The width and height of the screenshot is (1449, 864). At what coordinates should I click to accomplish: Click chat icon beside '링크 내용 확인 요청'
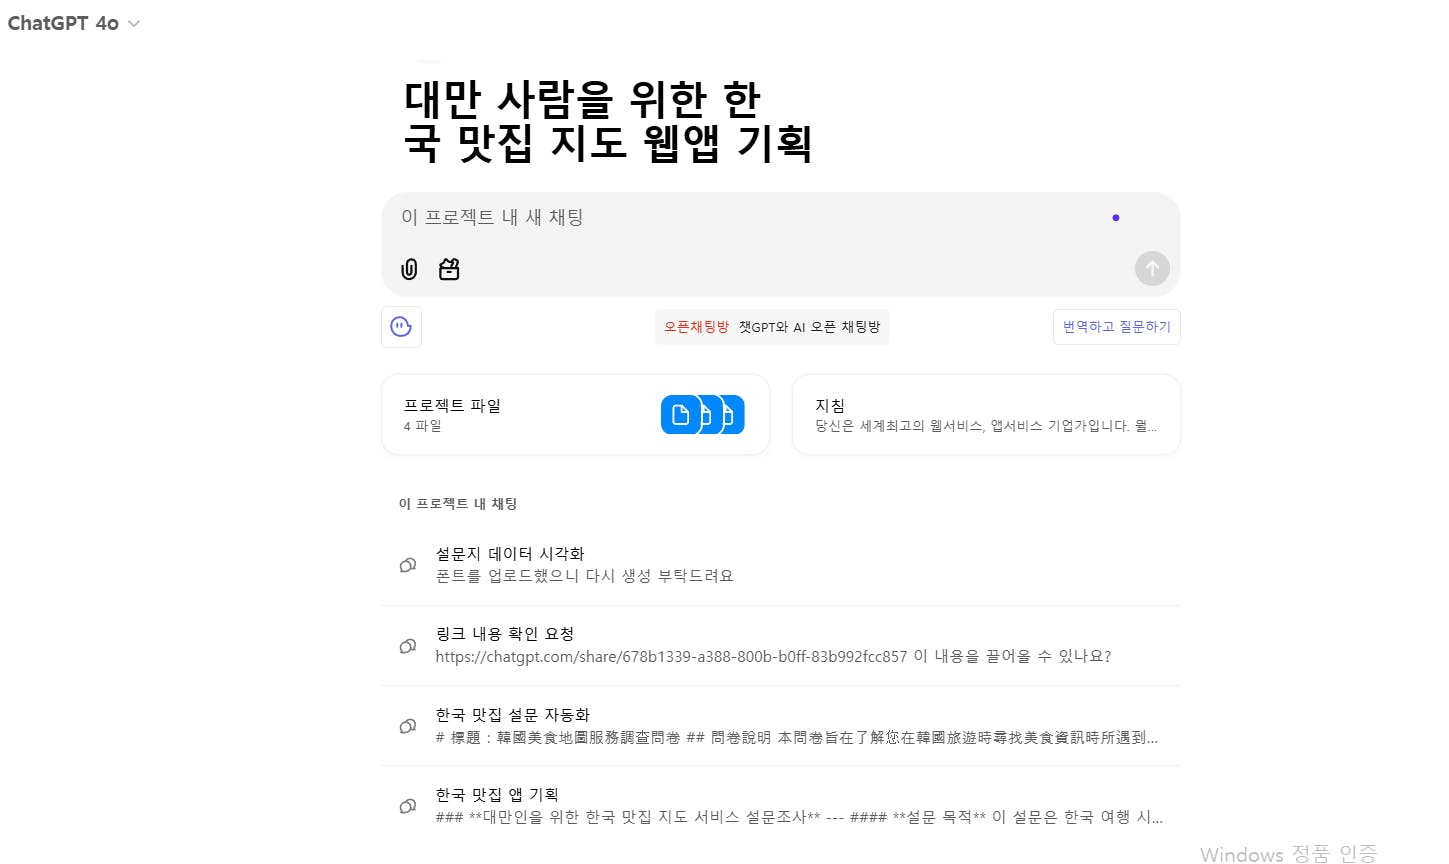(x=408, y=646)
